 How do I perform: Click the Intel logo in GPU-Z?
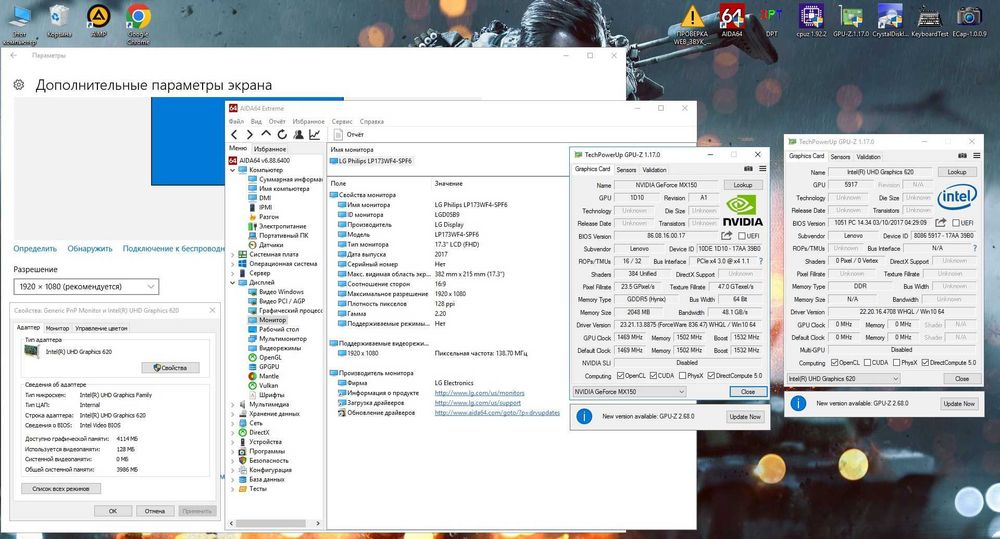coord(957,196)
